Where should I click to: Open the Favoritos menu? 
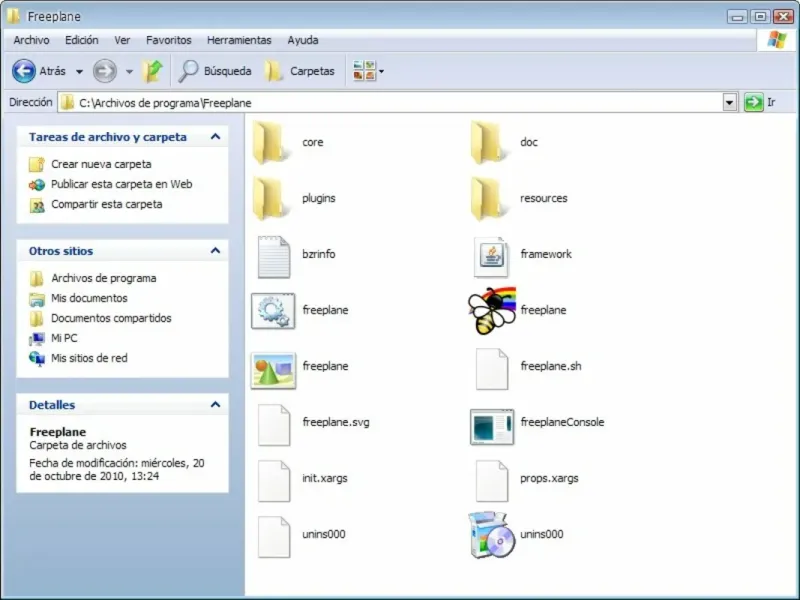pos(169,40)
